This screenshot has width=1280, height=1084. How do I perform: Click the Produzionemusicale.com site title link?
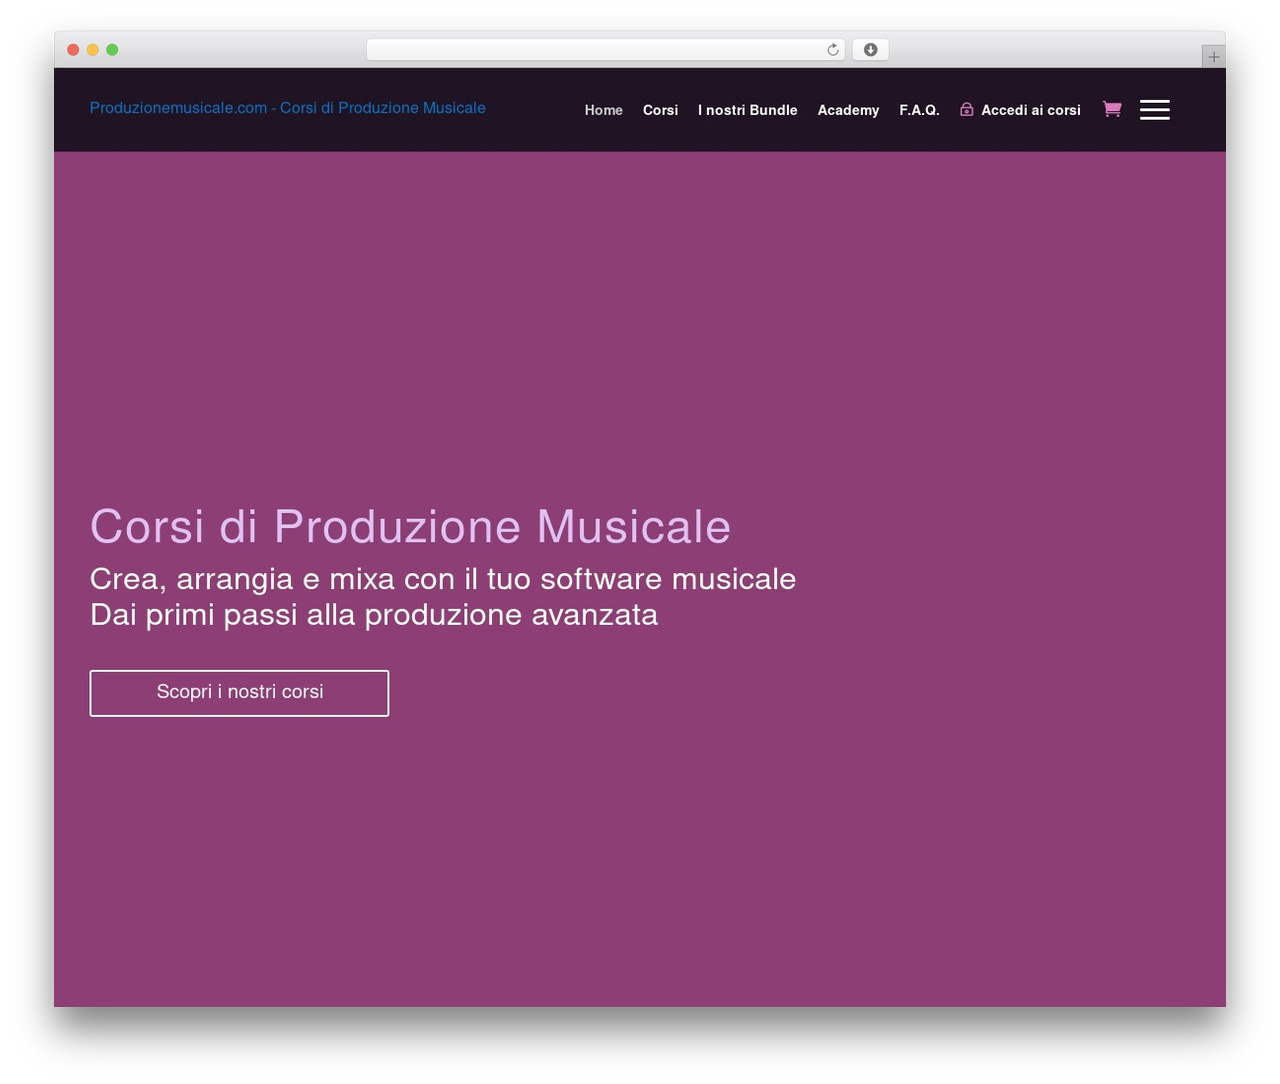pyautogui.click(x=288, y=108)
